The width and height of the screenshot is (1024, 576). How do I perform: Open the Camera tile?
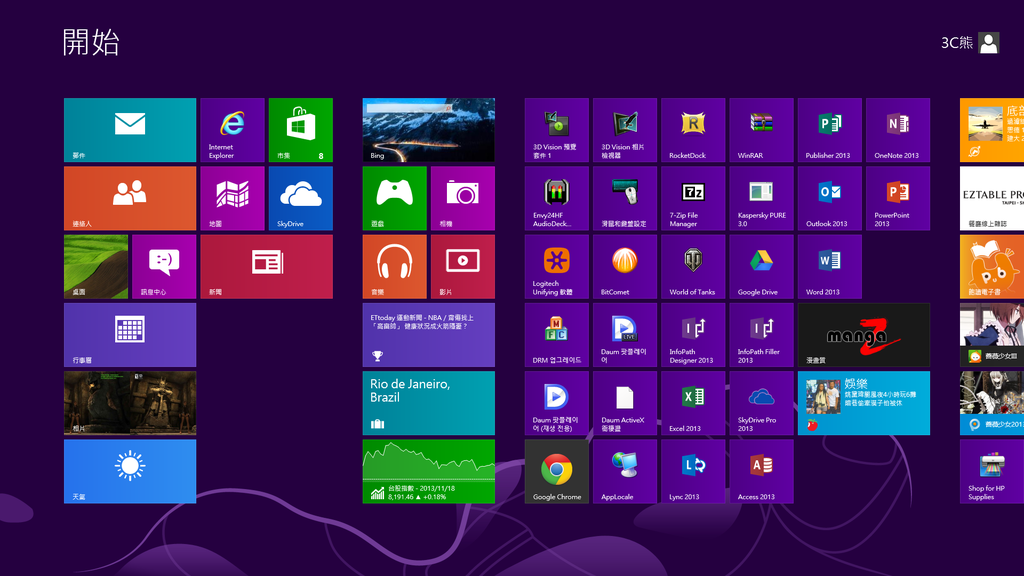click(462, 199)
